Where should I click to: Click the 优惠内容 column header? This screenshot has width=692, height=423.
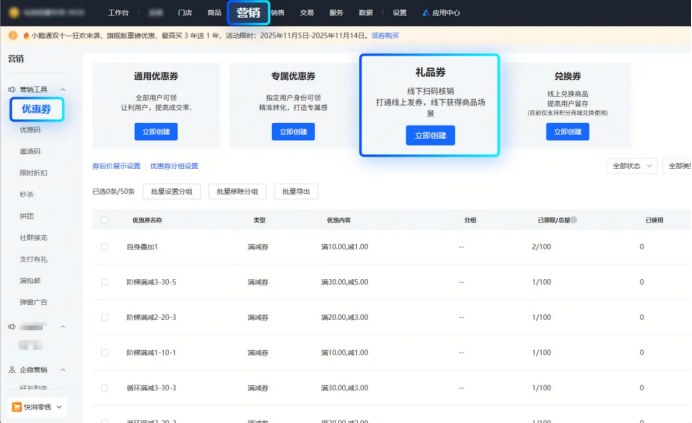[x=338, y=220]
